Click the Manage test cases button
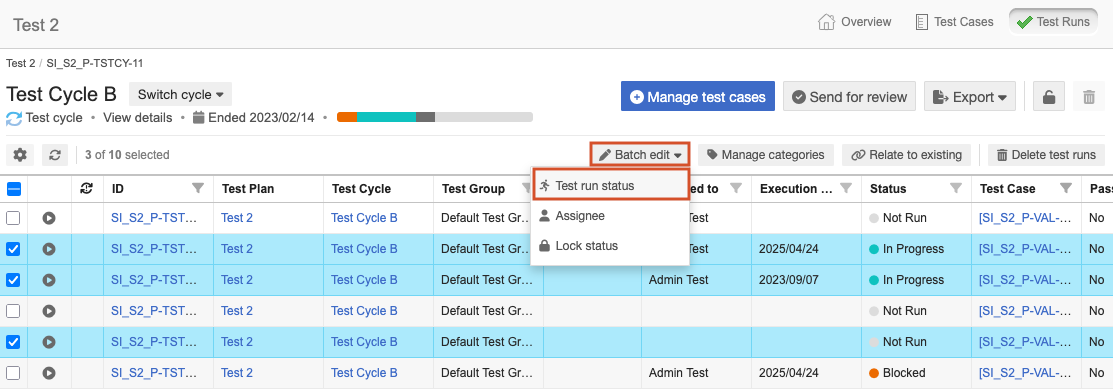 click(x=698, y=97)
